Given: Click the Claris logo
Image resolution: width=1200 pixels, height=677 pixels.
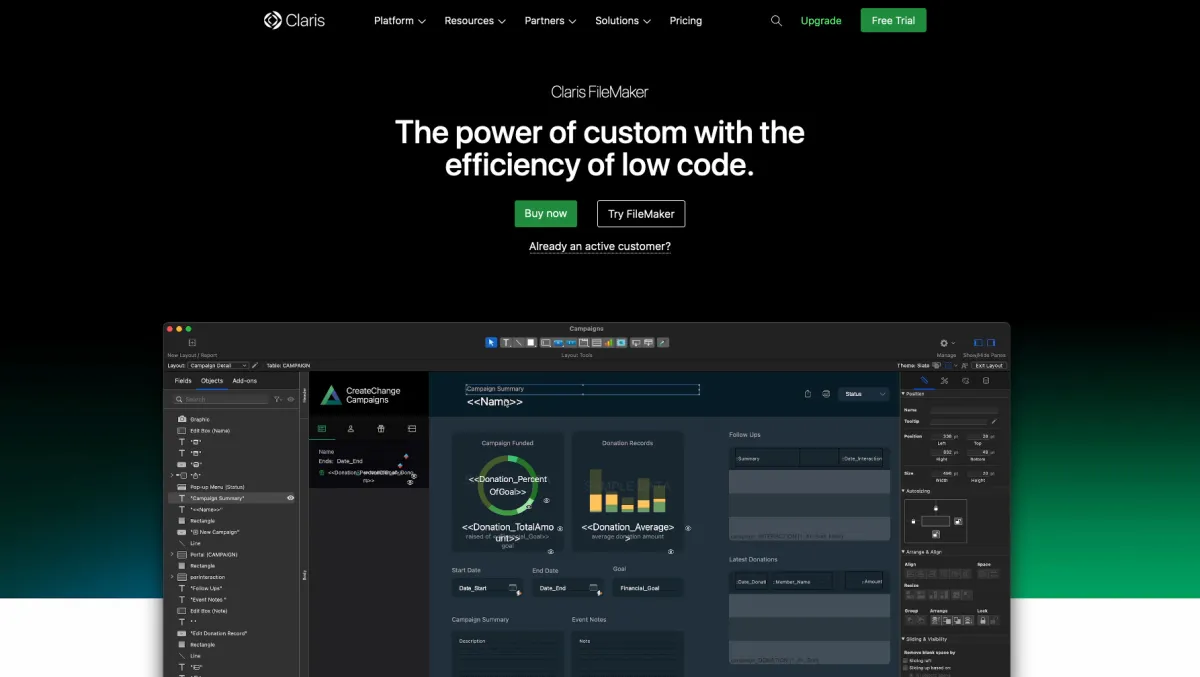Looking at the screenshot, I should tap(293, 20).
